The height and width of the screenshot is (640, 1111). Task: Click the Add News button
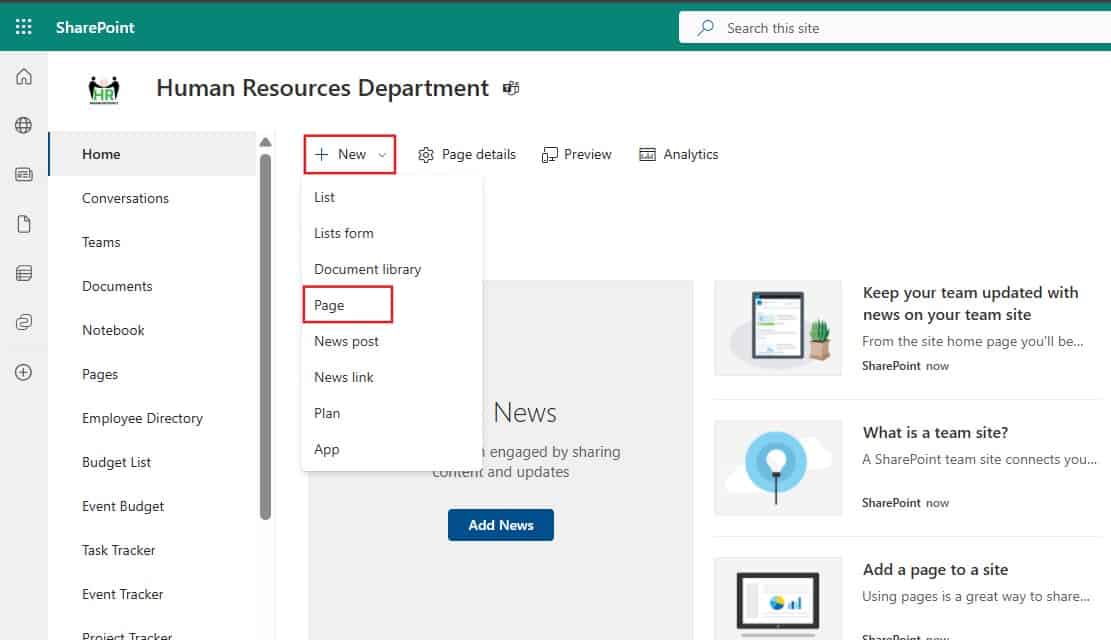[x=501, y=525]
